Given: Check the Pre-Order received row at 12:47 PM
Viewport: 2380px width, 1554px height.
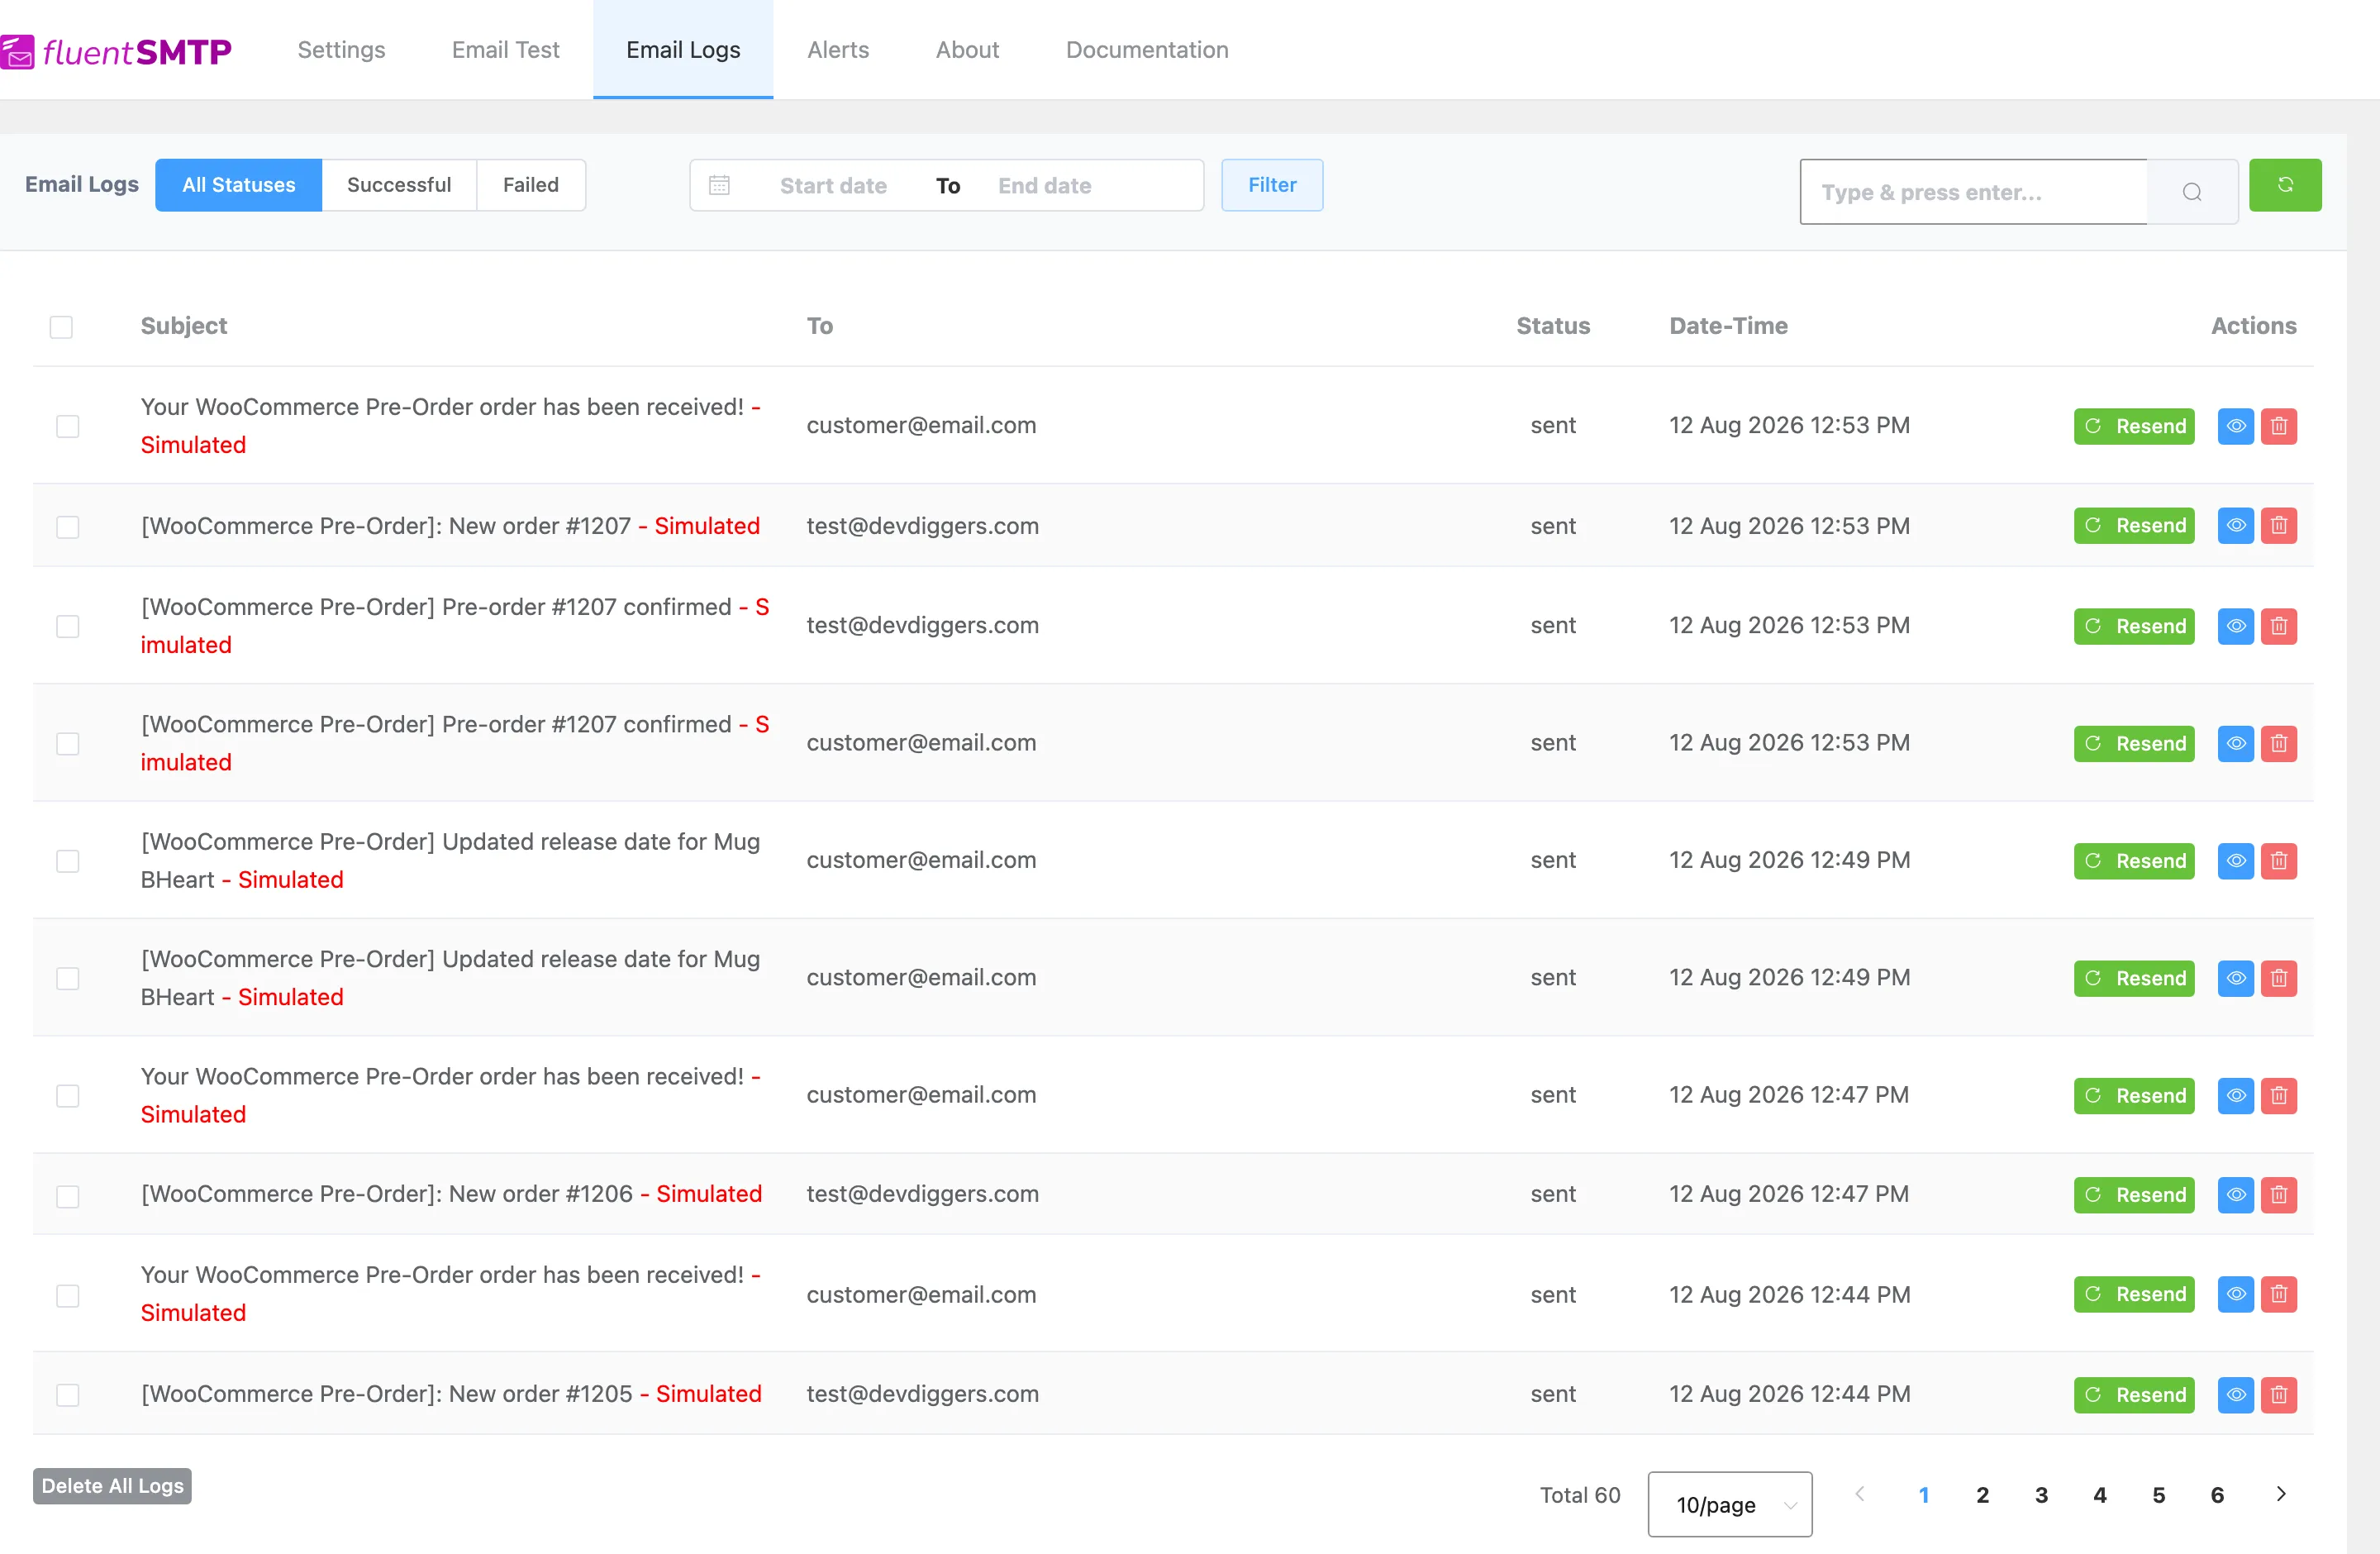Looking at the screenshot, I should point(67,1096).
